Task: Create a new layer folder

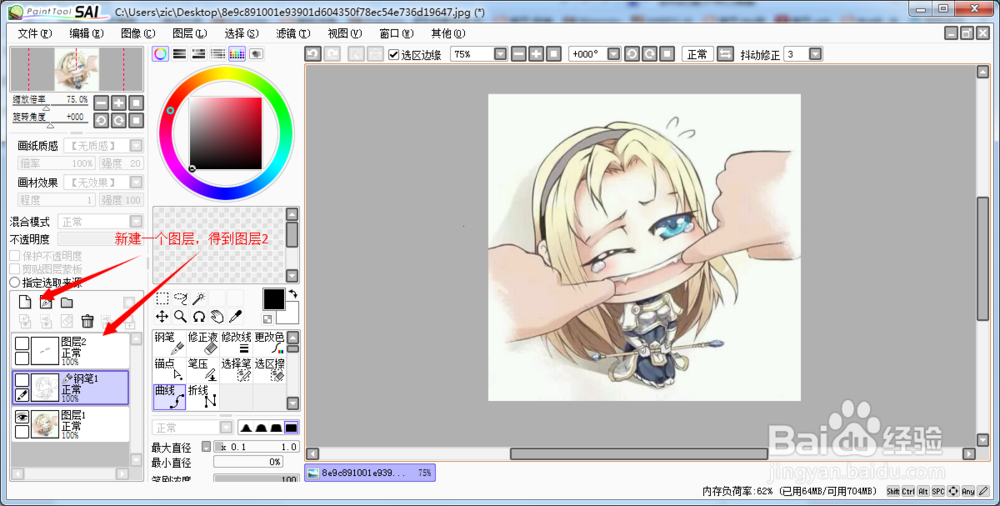Action: (x=66, y=302)
